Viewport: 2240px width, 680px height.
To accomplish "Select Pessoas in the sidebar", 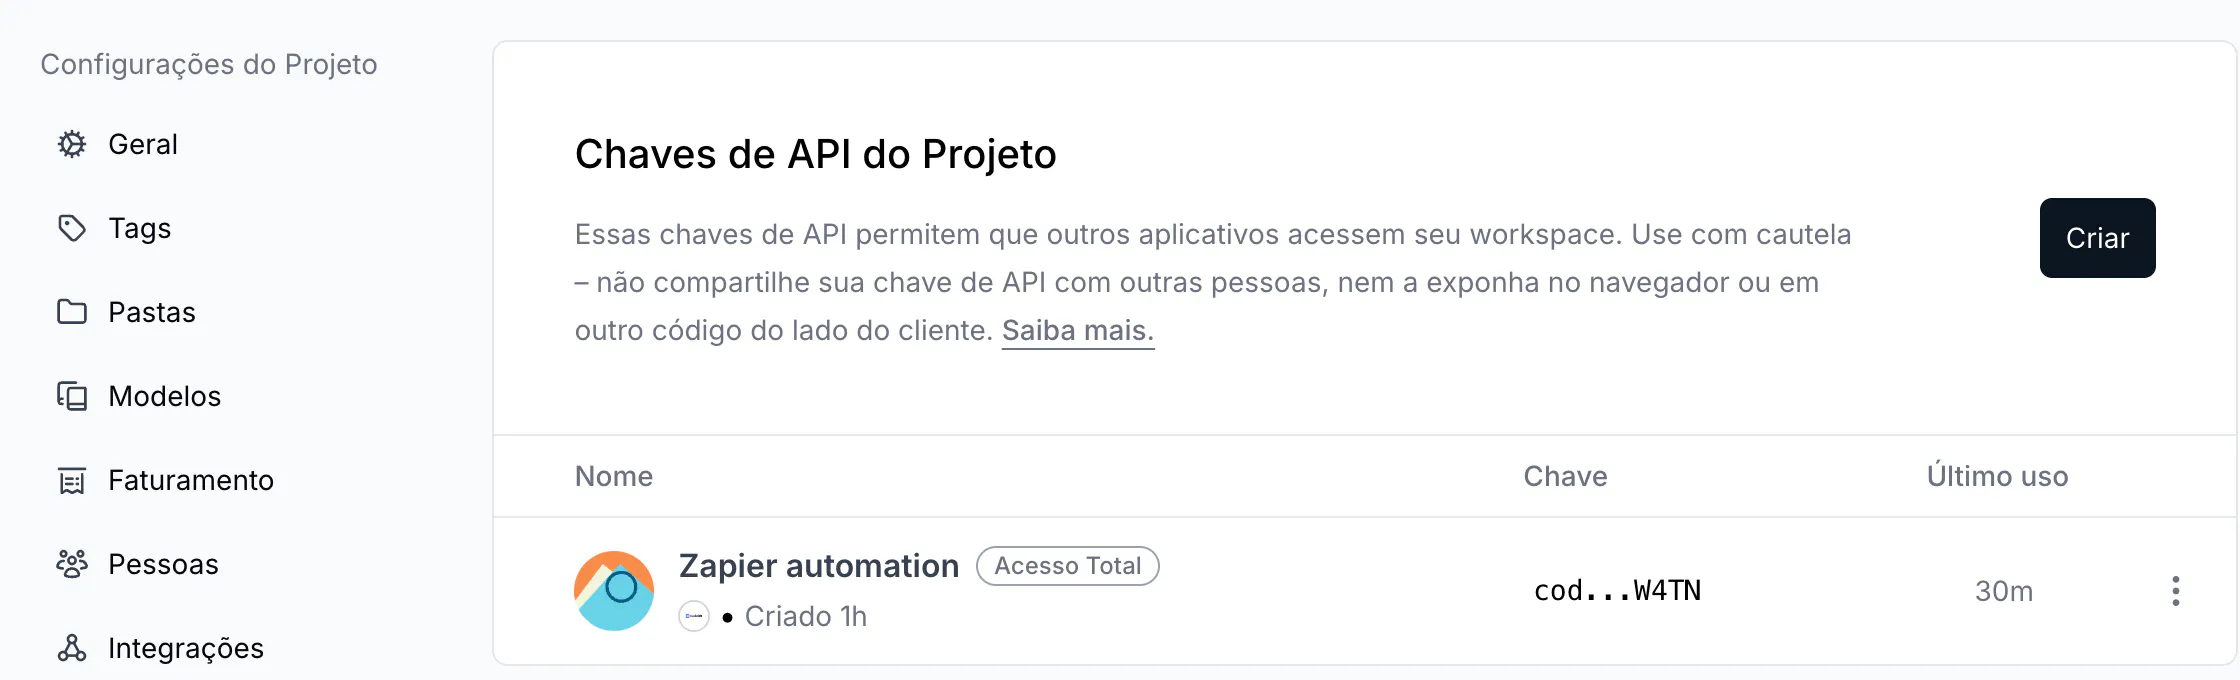I will (x=163, y=564).
